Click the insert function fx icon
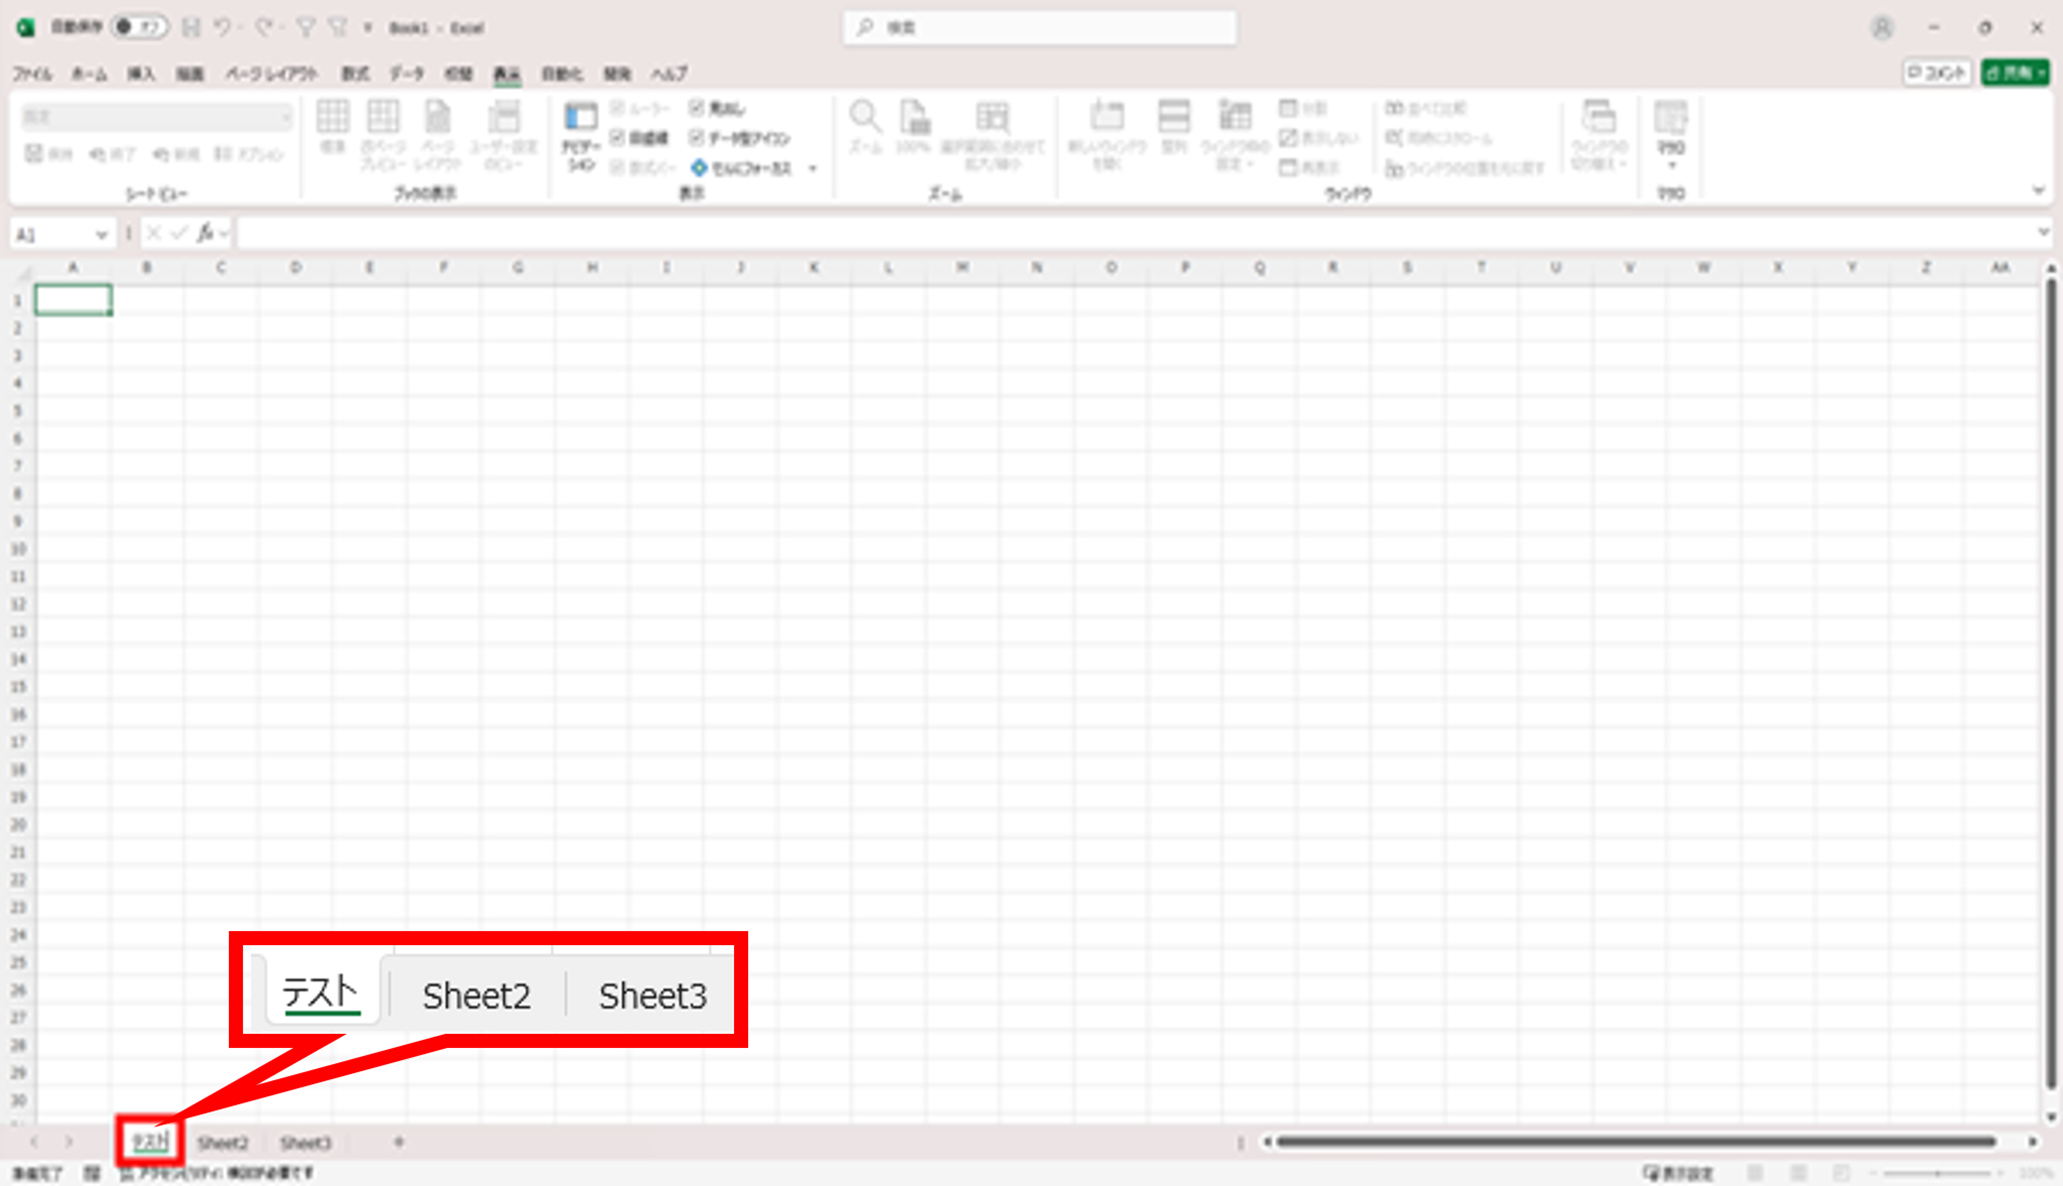 point(205,233)
